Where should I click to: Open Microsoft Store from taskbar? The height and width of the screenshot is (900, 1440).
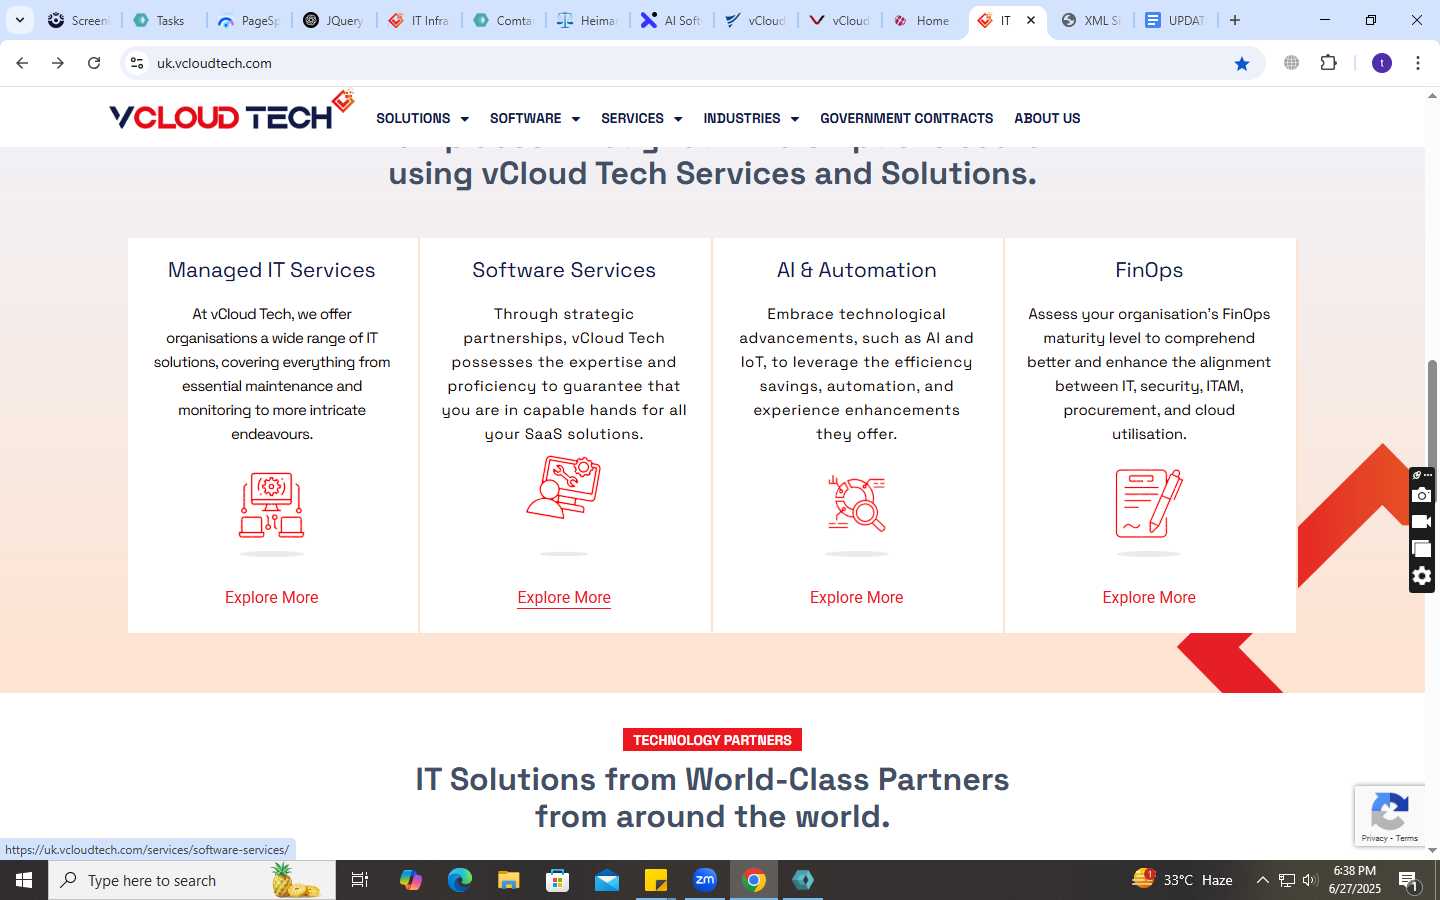pos(558,880)
